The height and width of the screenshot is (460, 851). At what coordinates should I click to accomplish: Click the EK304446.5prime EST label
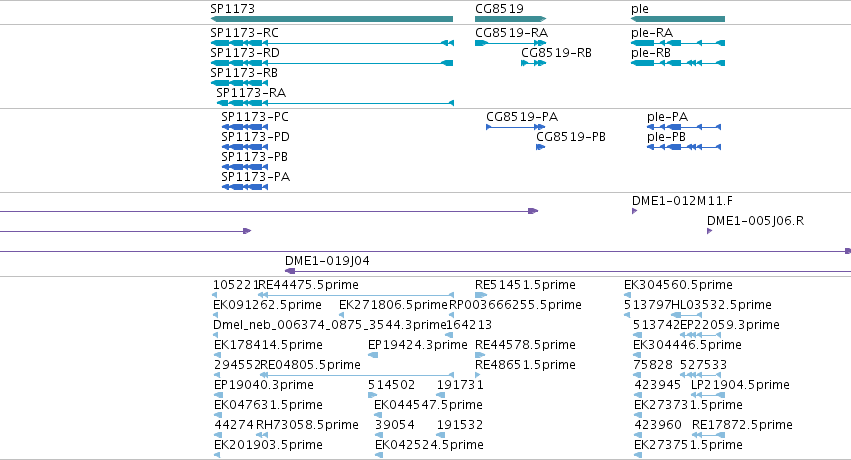[687, 345]
